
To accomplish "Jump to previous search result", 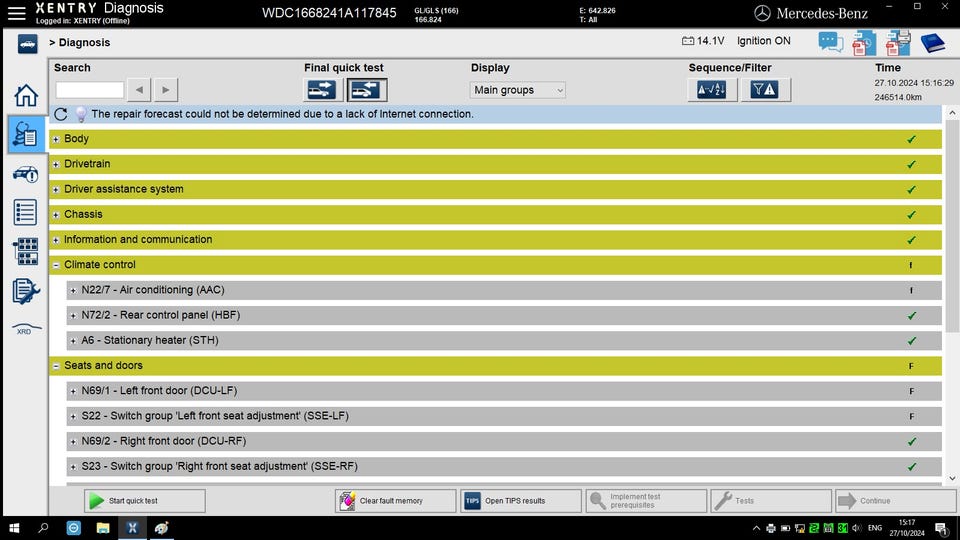I will click(140, 90).
